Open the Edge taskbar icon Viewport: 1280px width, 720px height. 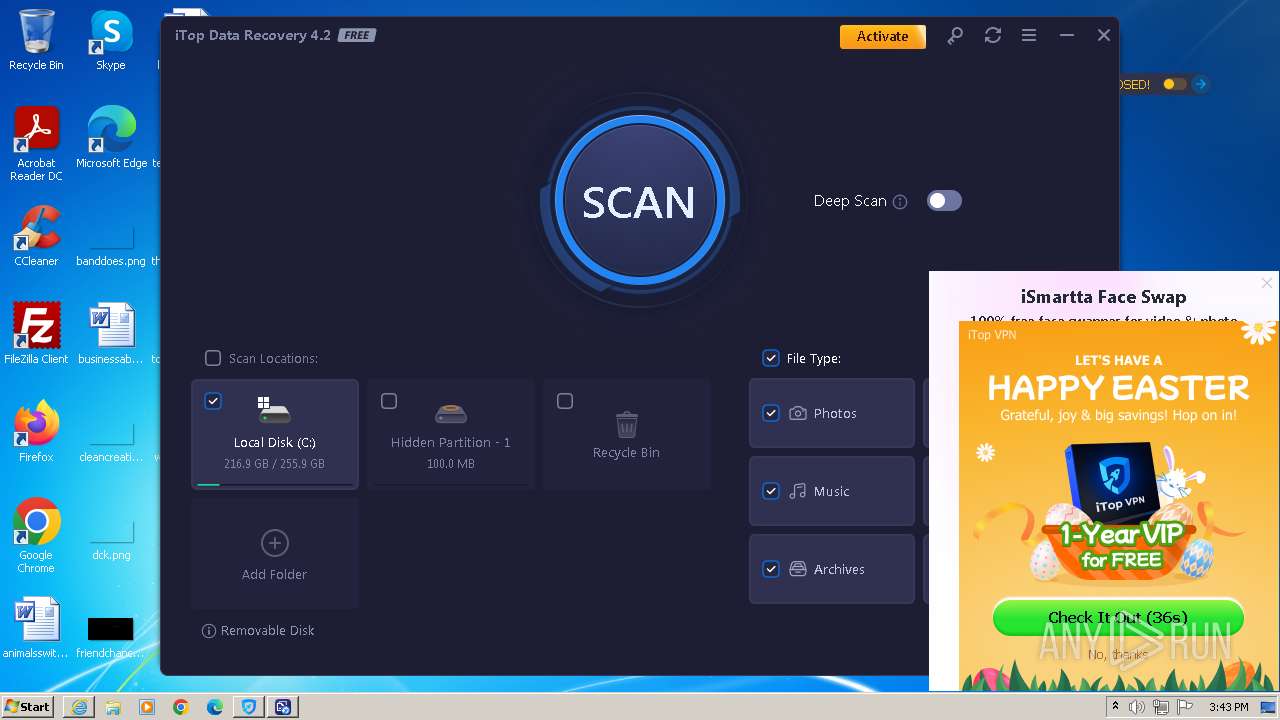click(215, 707)
